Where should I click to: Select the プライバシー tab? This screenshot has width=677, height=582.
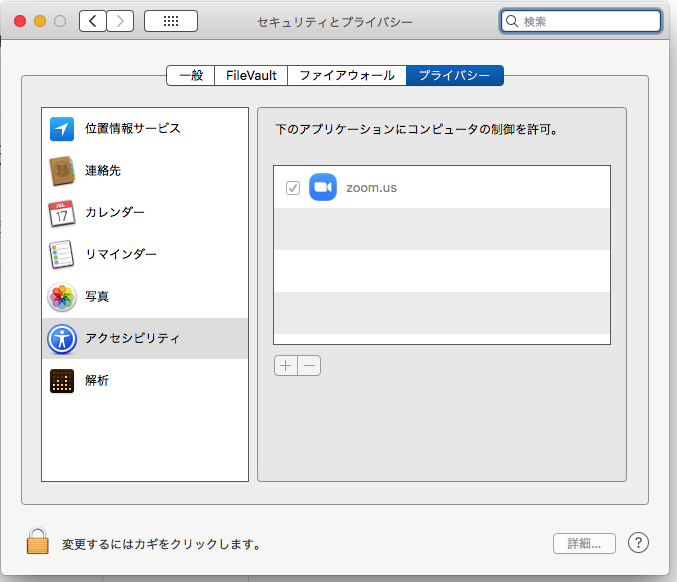coord(455,75)
